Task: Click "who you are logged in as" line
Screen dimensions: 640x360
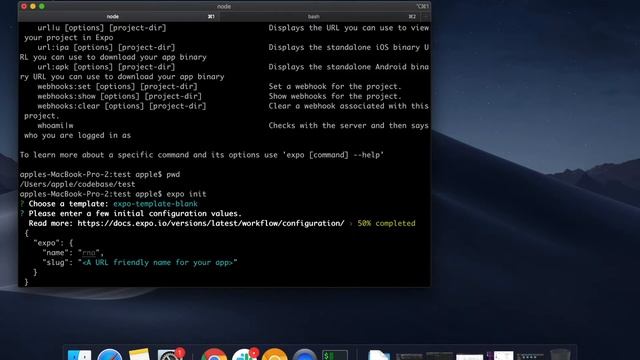Action: (77, 135)
